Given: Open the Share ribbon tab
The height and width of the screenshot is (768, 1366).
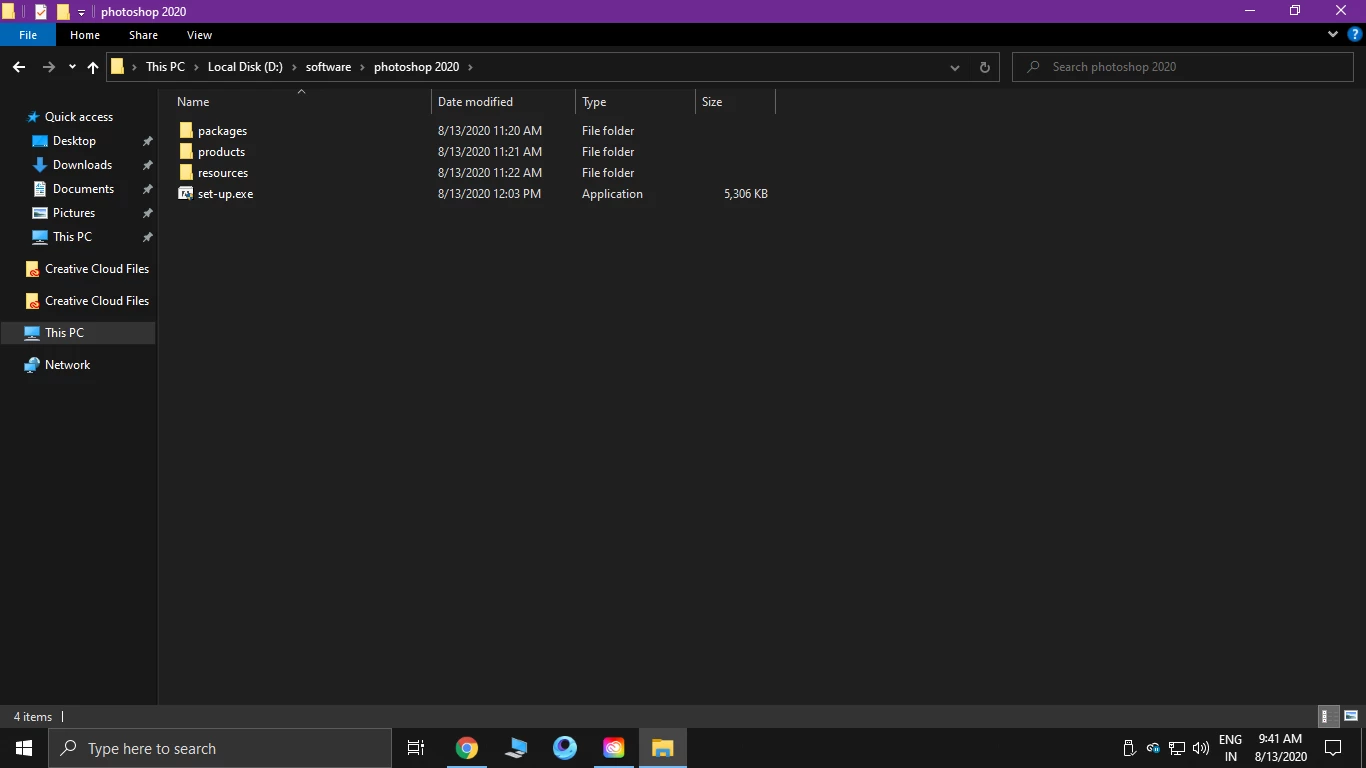Looking at the screenshot, I should tap(143, 35).
